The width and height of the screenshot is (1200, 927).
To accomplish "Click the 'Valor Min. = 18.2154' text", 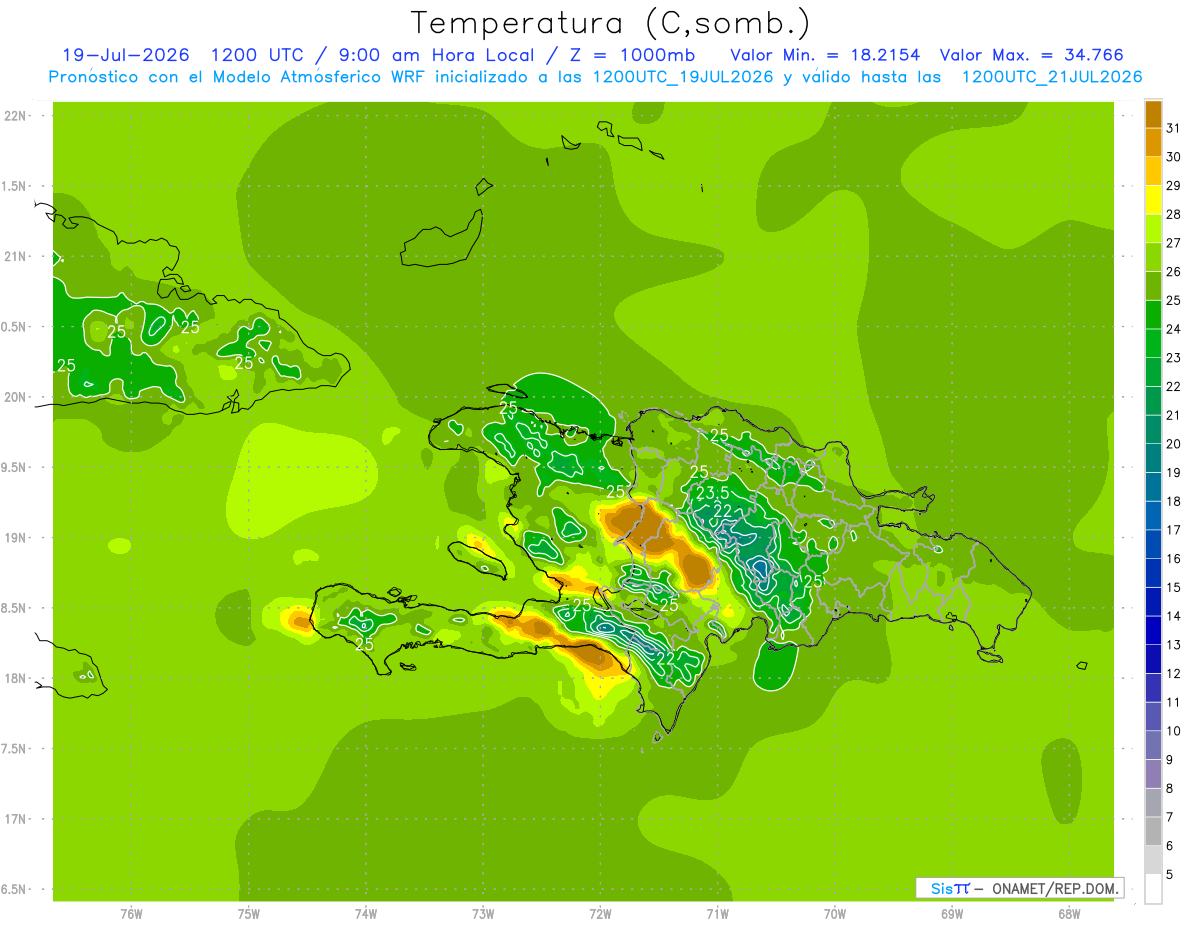I will point(826,55).
